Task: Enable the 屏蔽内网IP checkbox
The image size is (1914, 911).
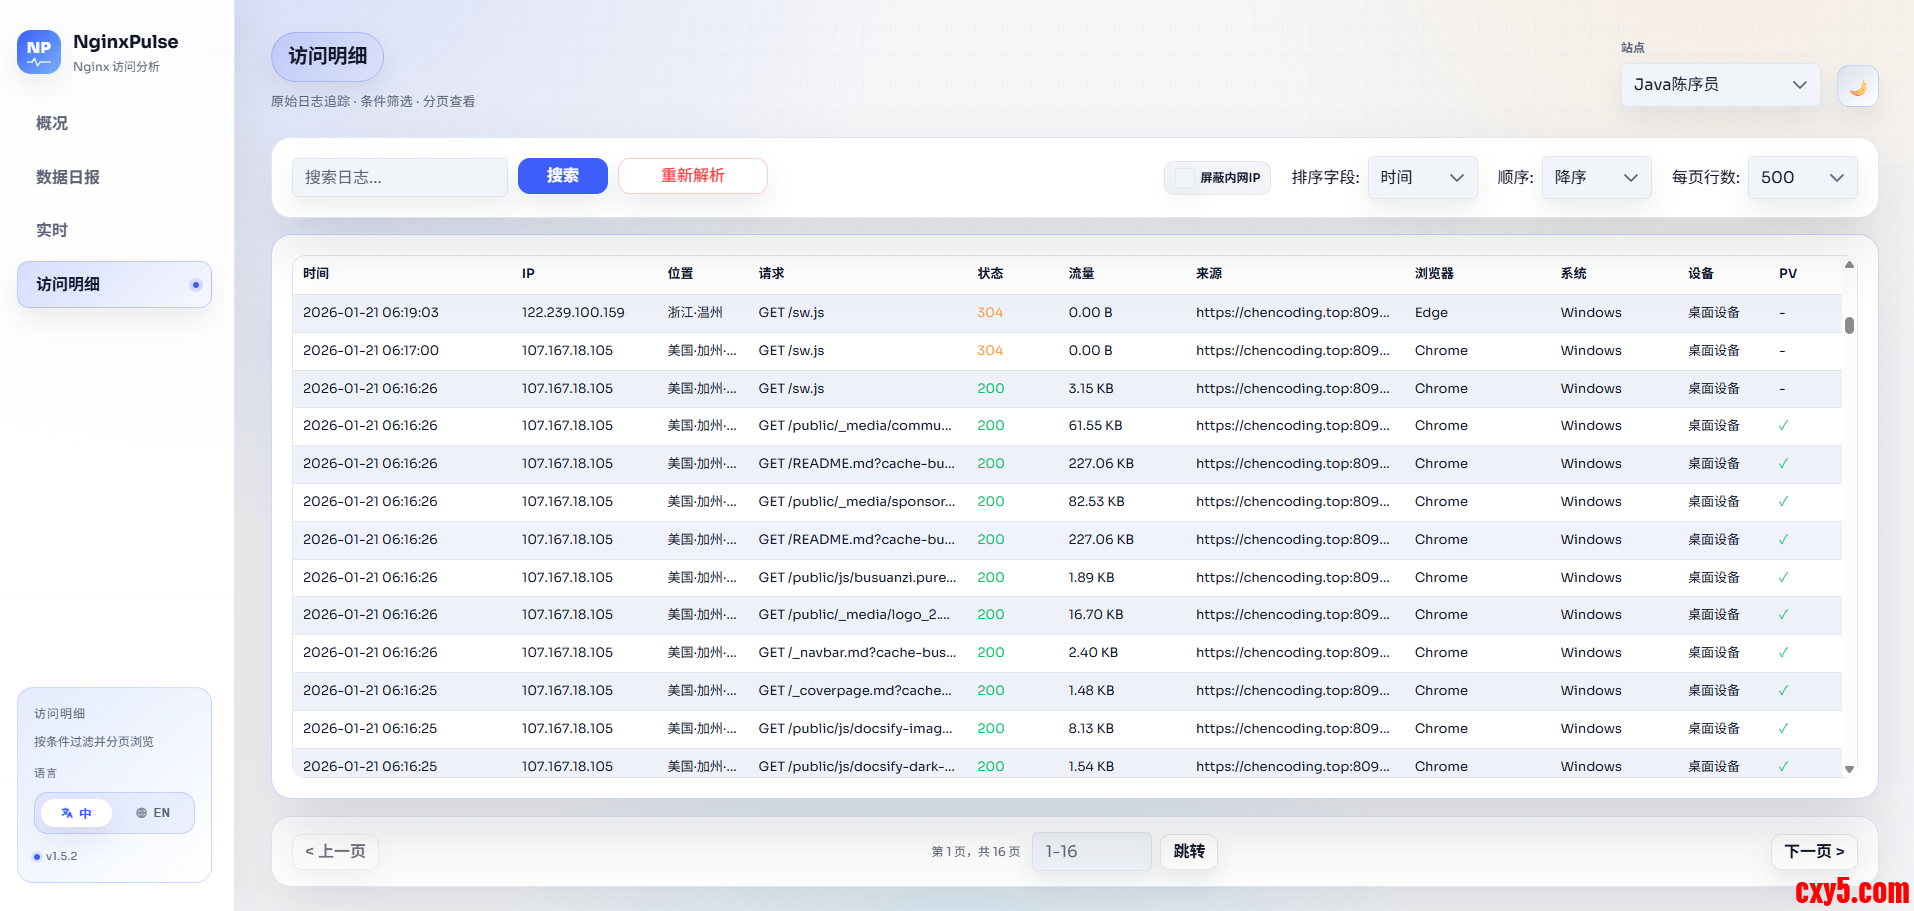Action: point(1185,178)
